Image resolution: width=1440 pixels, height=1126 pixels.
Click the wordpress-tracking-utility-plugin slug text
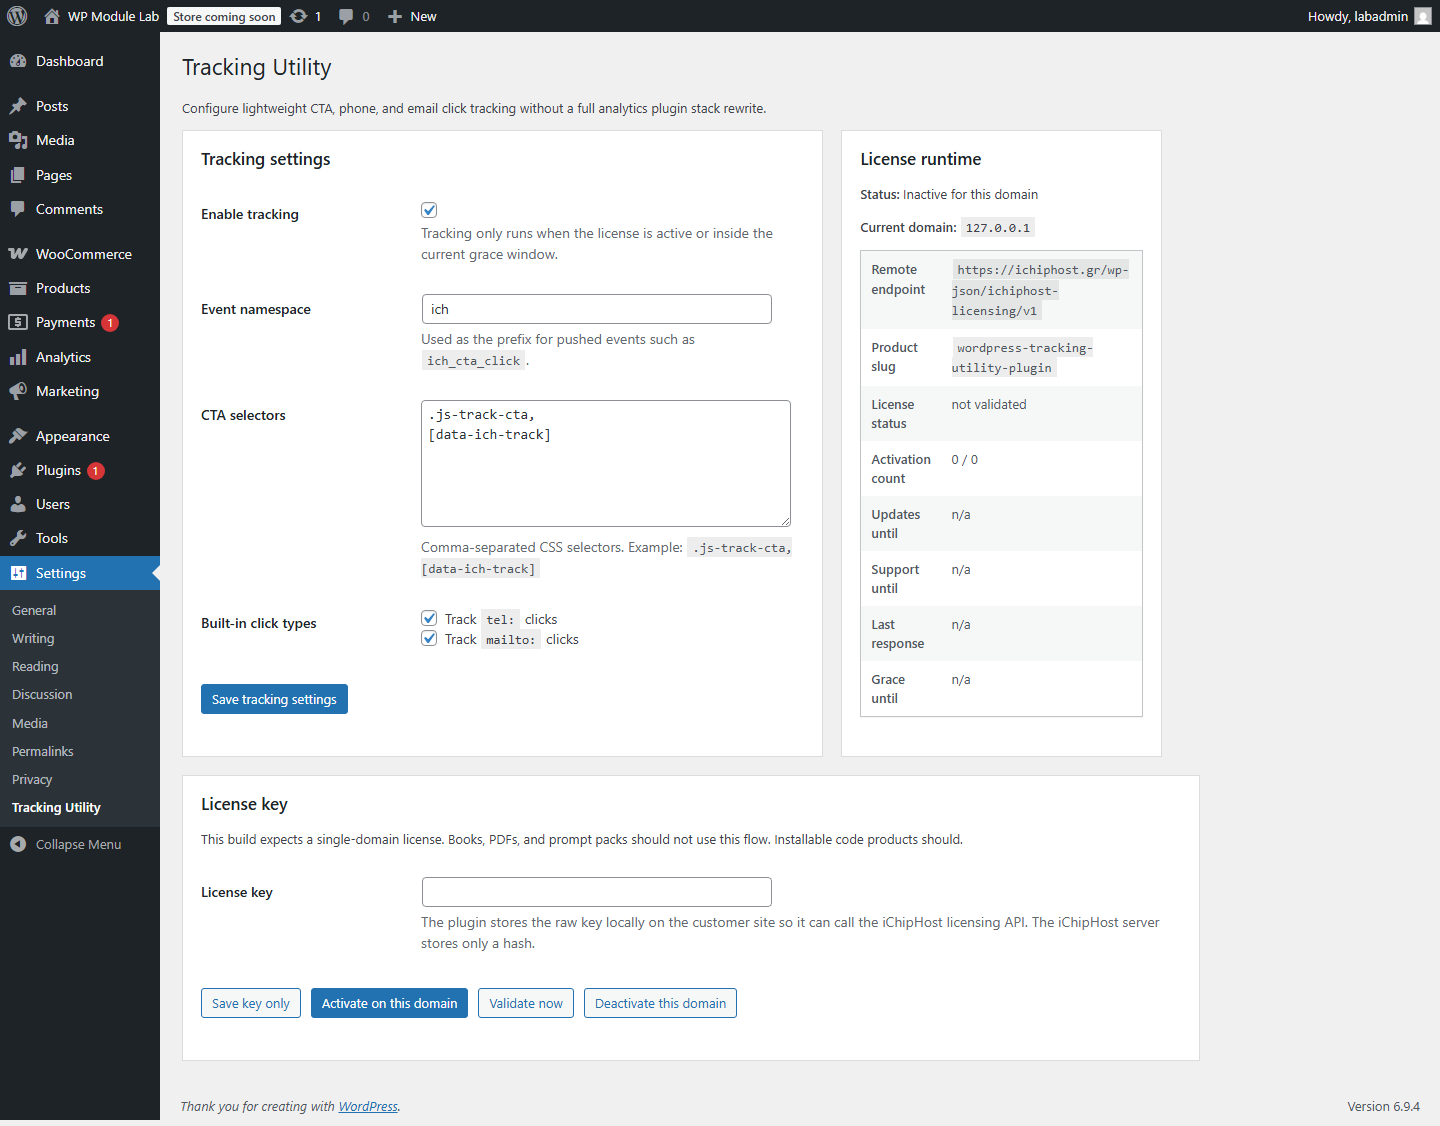[x=1022, y=358]
